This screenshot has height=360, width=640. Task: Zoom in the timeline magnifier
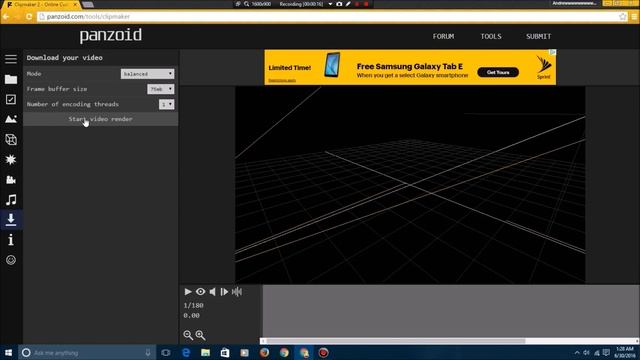(x=200, y=335)
